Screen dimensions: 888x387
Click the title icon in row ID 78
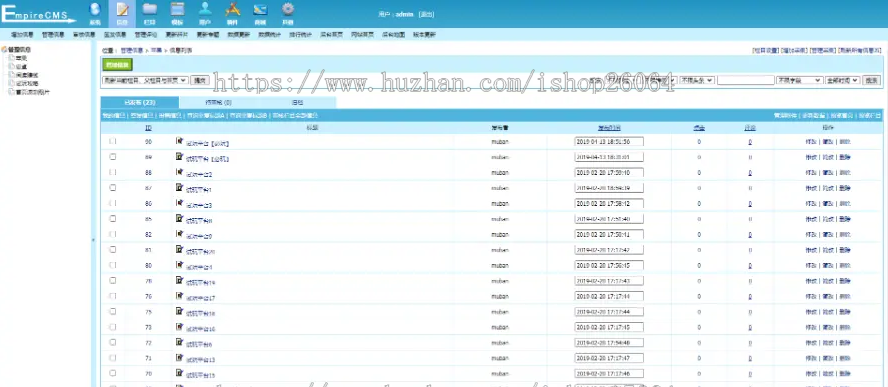tap(180, 280)
